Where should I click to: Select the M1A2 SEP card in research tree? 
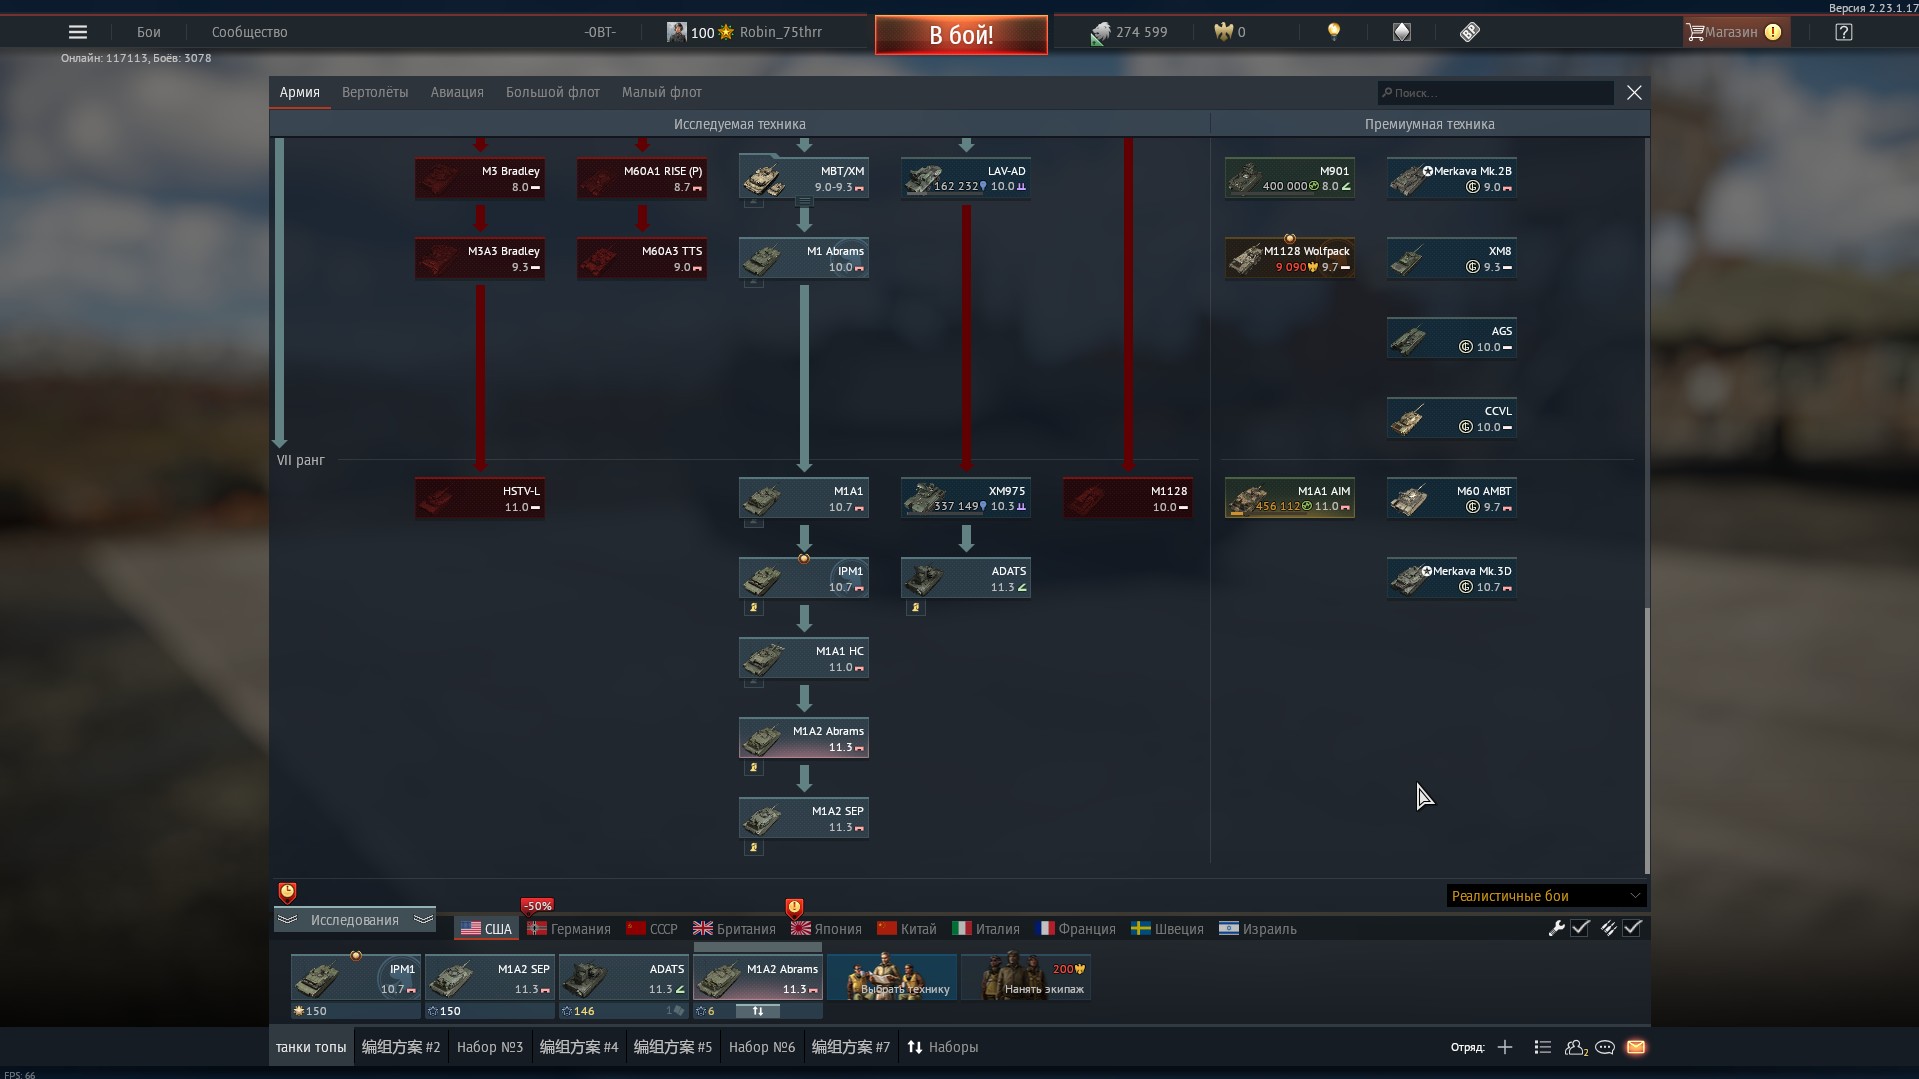pos(804,818)
